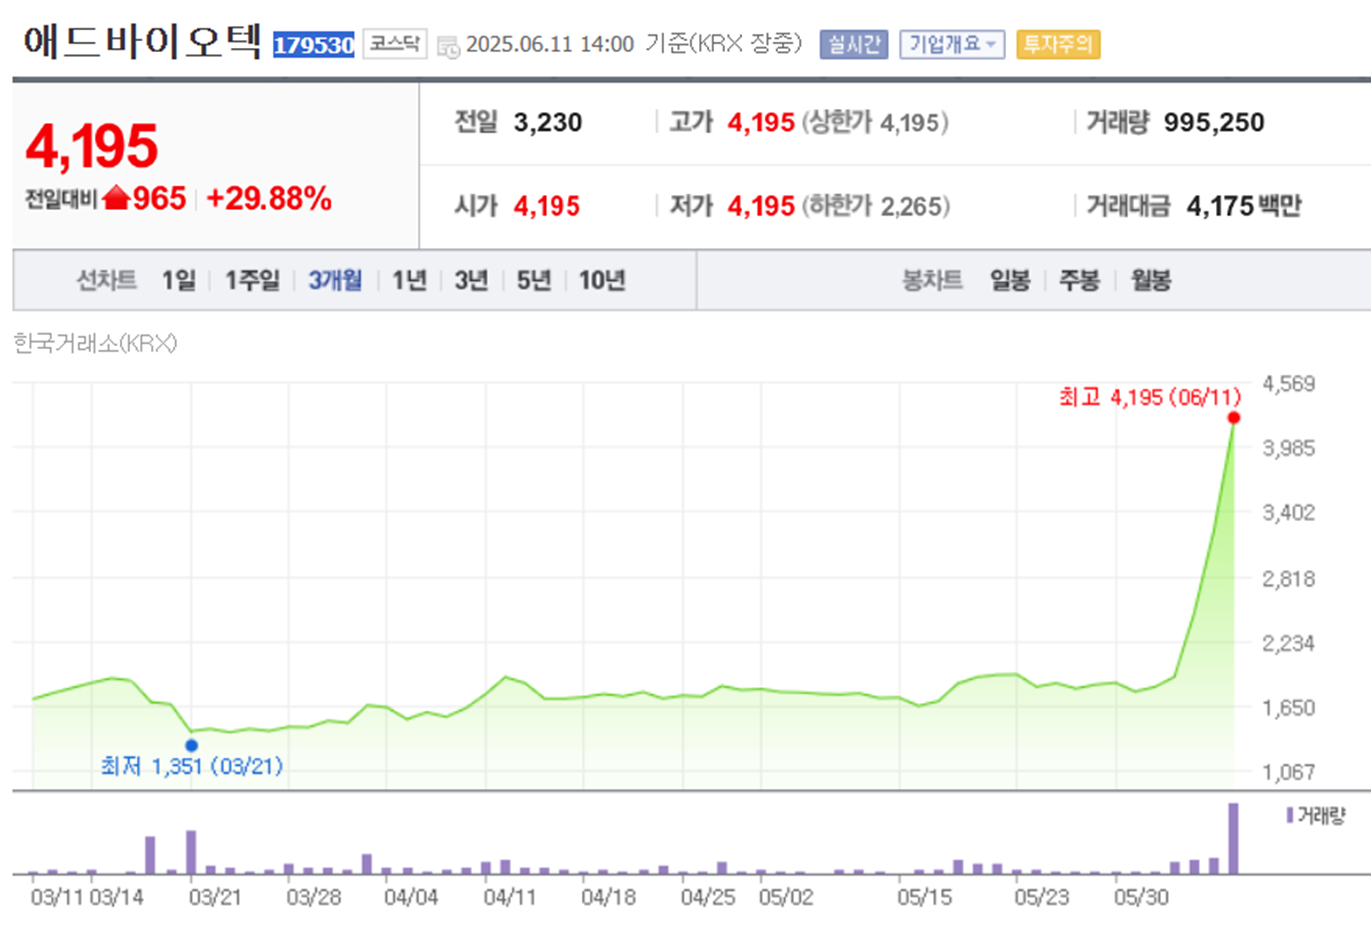Select the 3년 line chart tab
1371x927 pixels.
[471, 280]
